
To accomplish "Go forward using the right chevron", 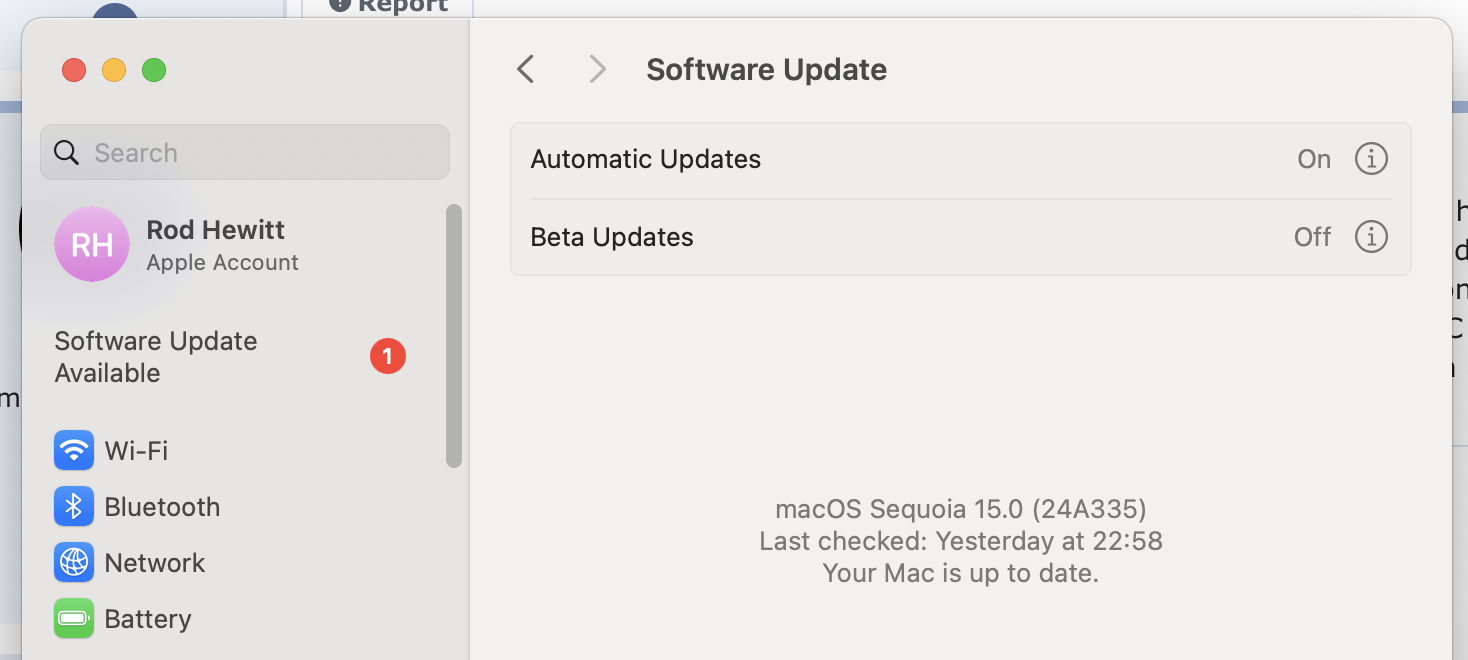I will (597, 69).
